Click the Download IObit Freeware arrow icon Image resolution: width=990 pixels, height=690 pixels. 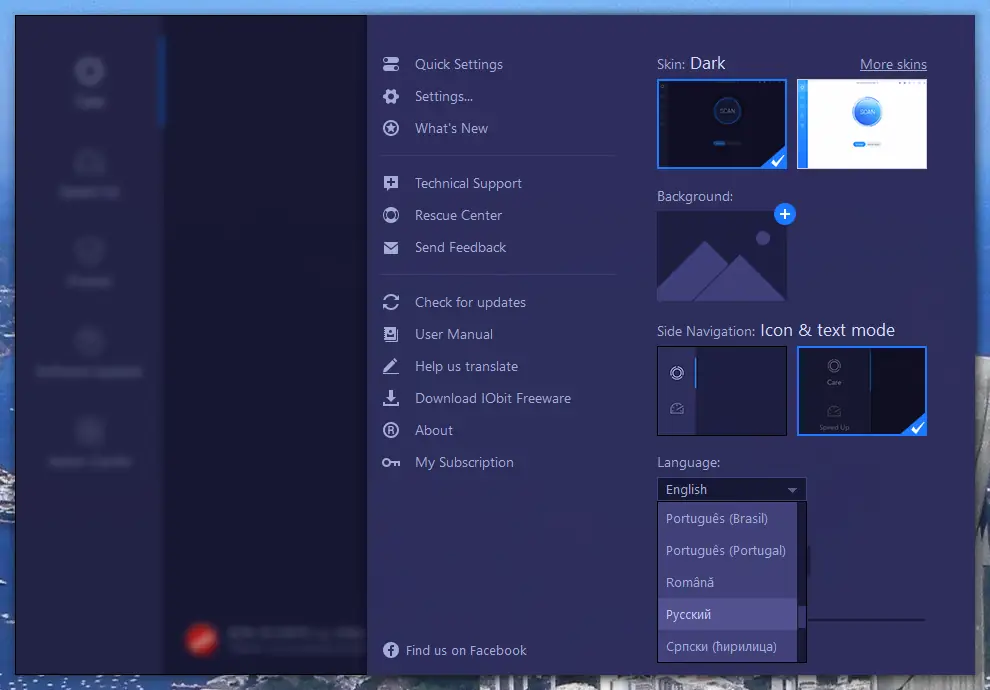(391, 398)
